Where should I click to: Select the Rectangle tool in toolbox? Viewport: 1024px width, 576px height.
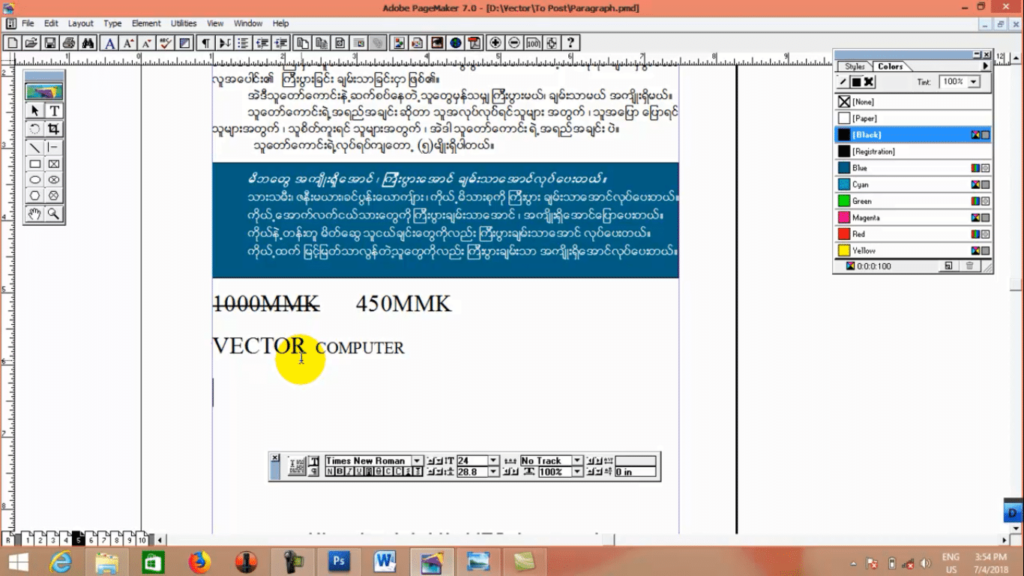pyautogui.click(x=35, y=164)
